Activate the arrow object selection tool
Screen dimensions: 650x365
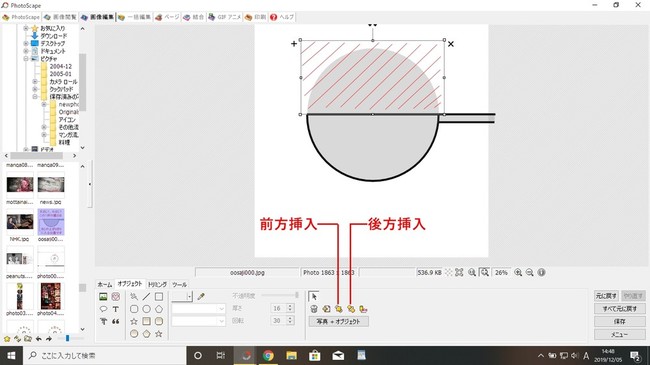314,297
